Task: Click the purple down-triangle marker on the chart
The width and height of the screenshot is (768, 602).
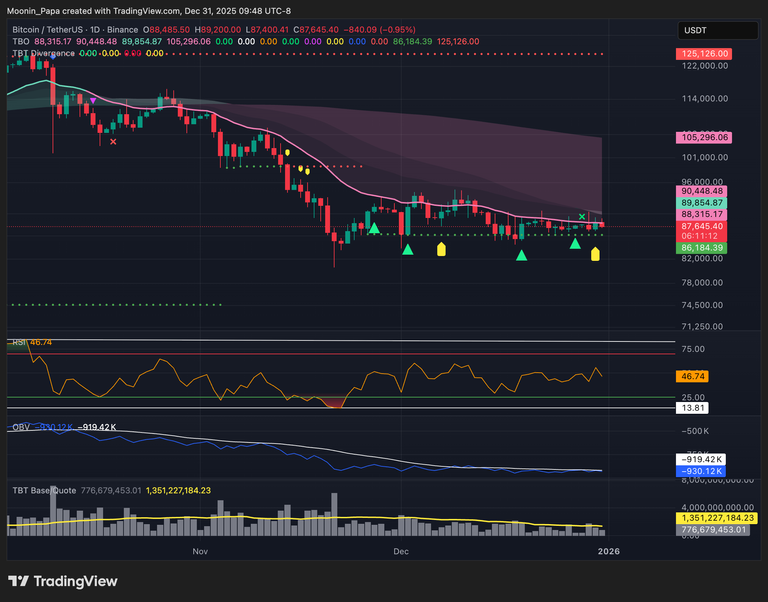Action: [x=93, y=100]
